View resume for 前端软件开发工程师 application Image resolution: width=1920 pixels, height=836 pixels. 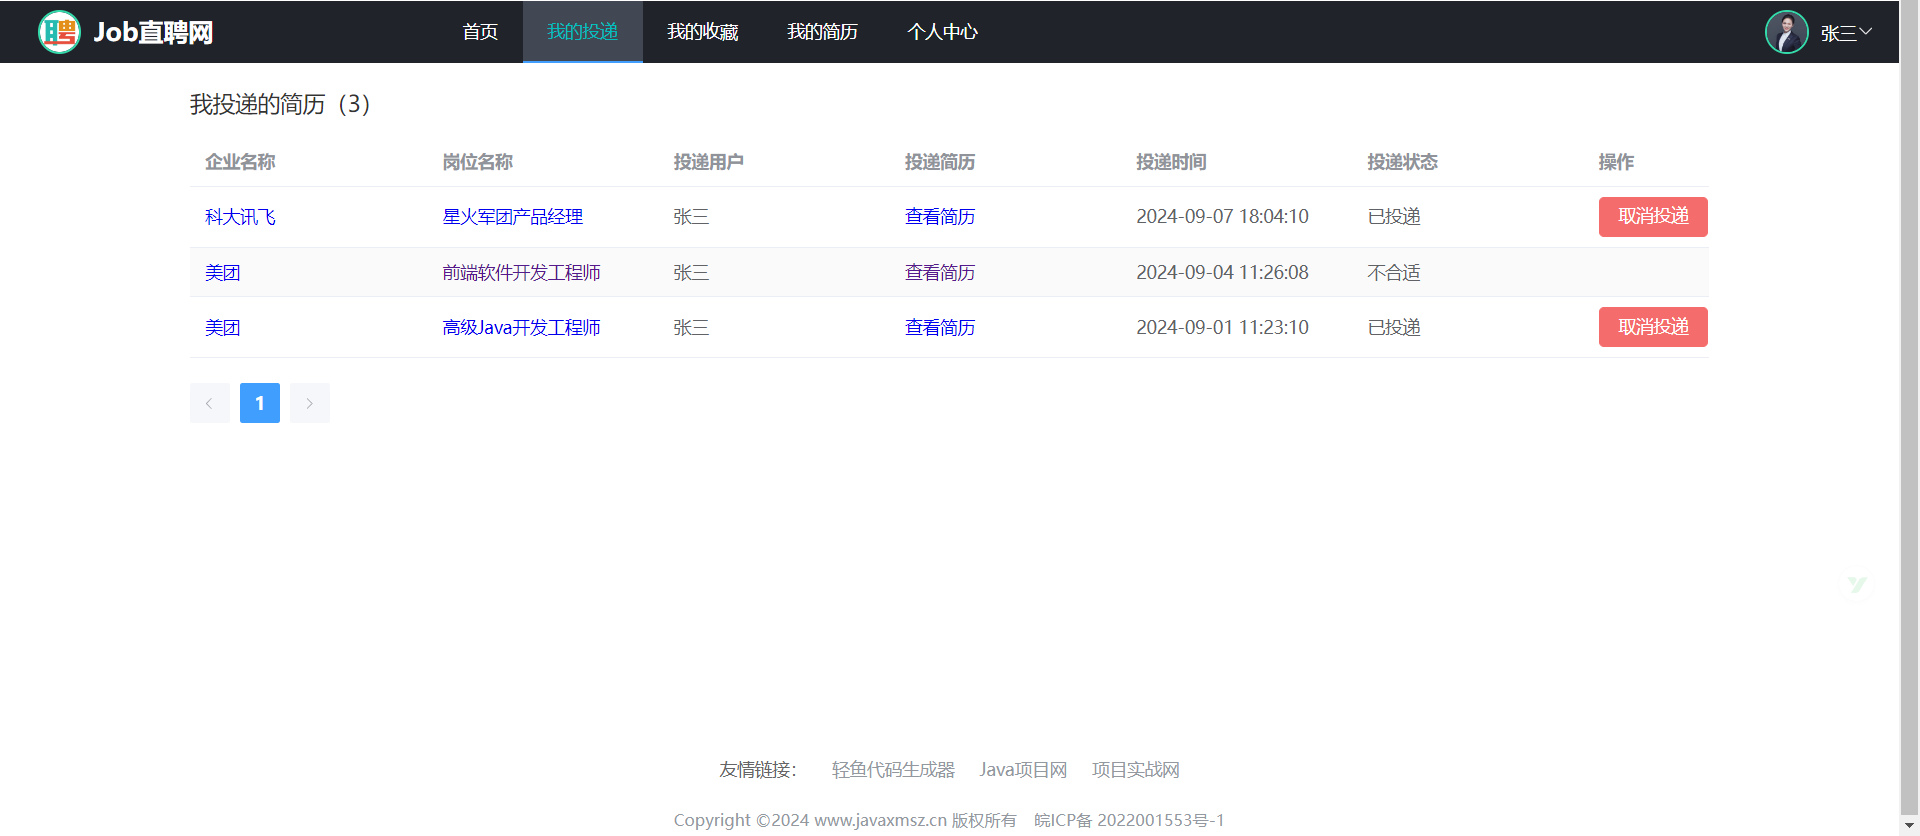pos(940,273)
